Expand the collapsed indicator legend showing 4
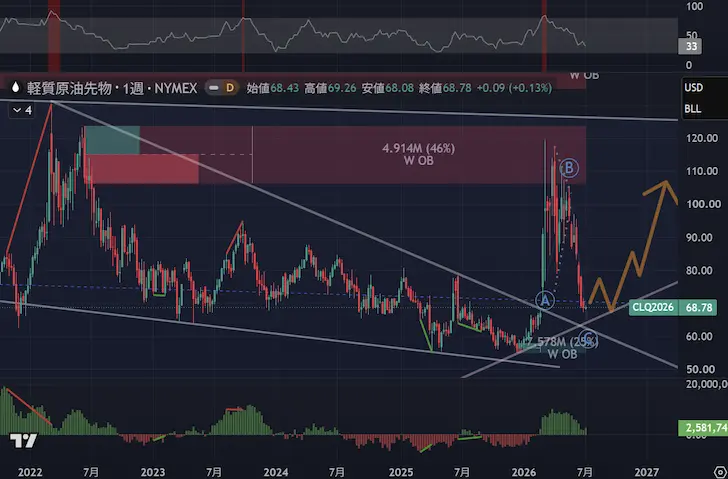 point(22,110)
